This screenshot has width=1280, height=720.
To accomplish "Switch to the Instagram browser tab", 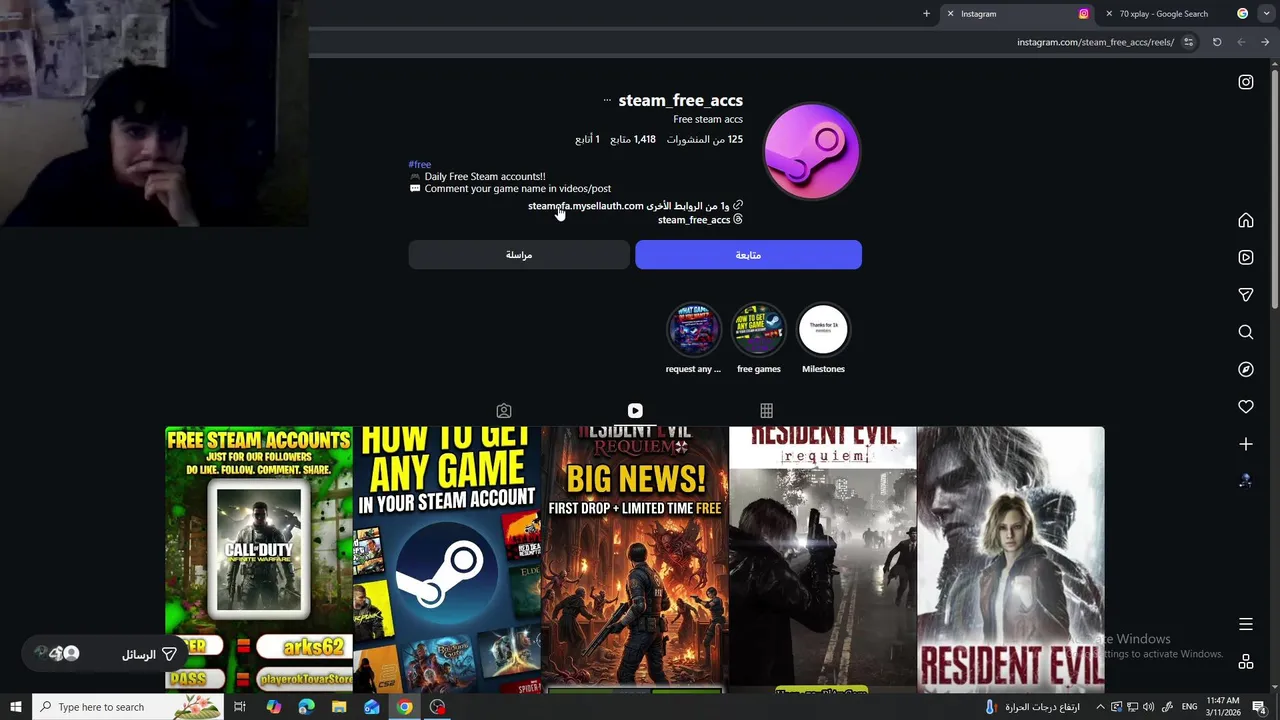I will coord(1020,14).
